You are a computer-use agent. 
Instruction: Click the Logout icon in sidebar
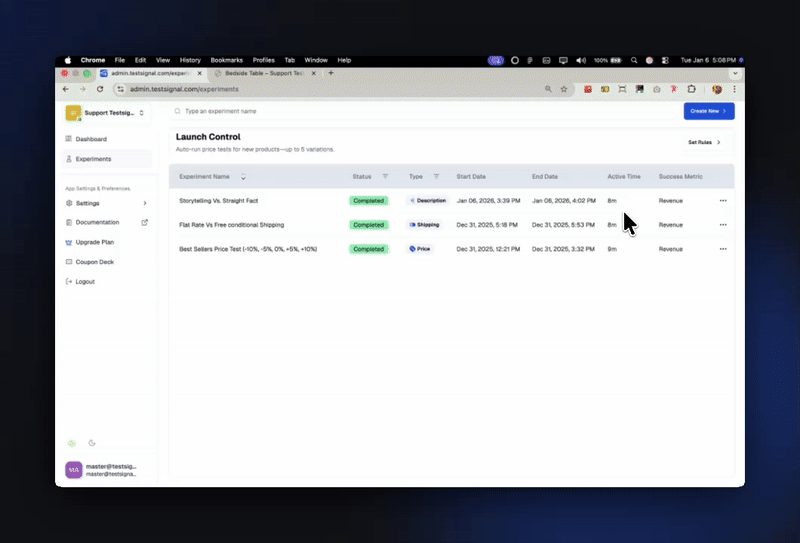click(x=68, y=281)
